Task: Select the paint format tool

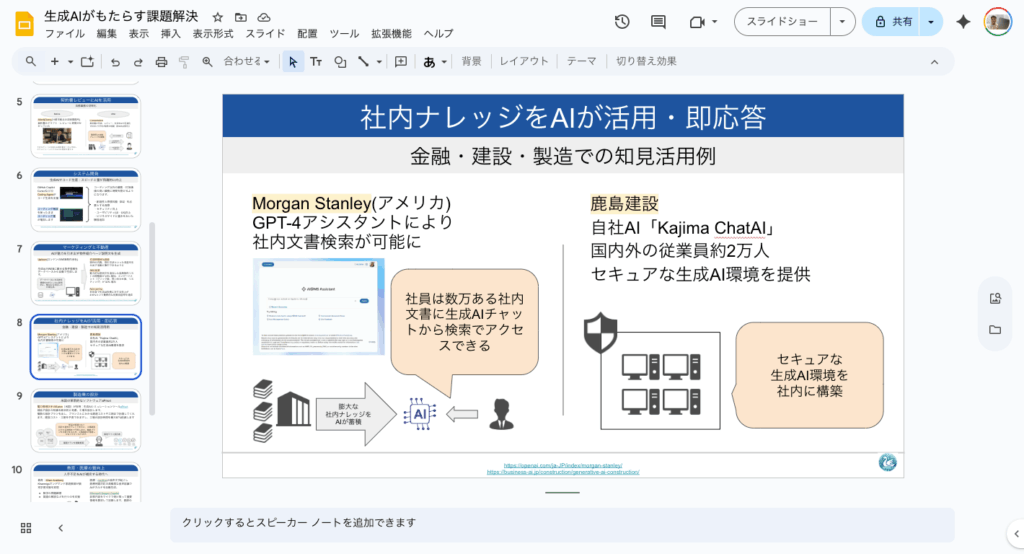Action: [x=184, y=62]
